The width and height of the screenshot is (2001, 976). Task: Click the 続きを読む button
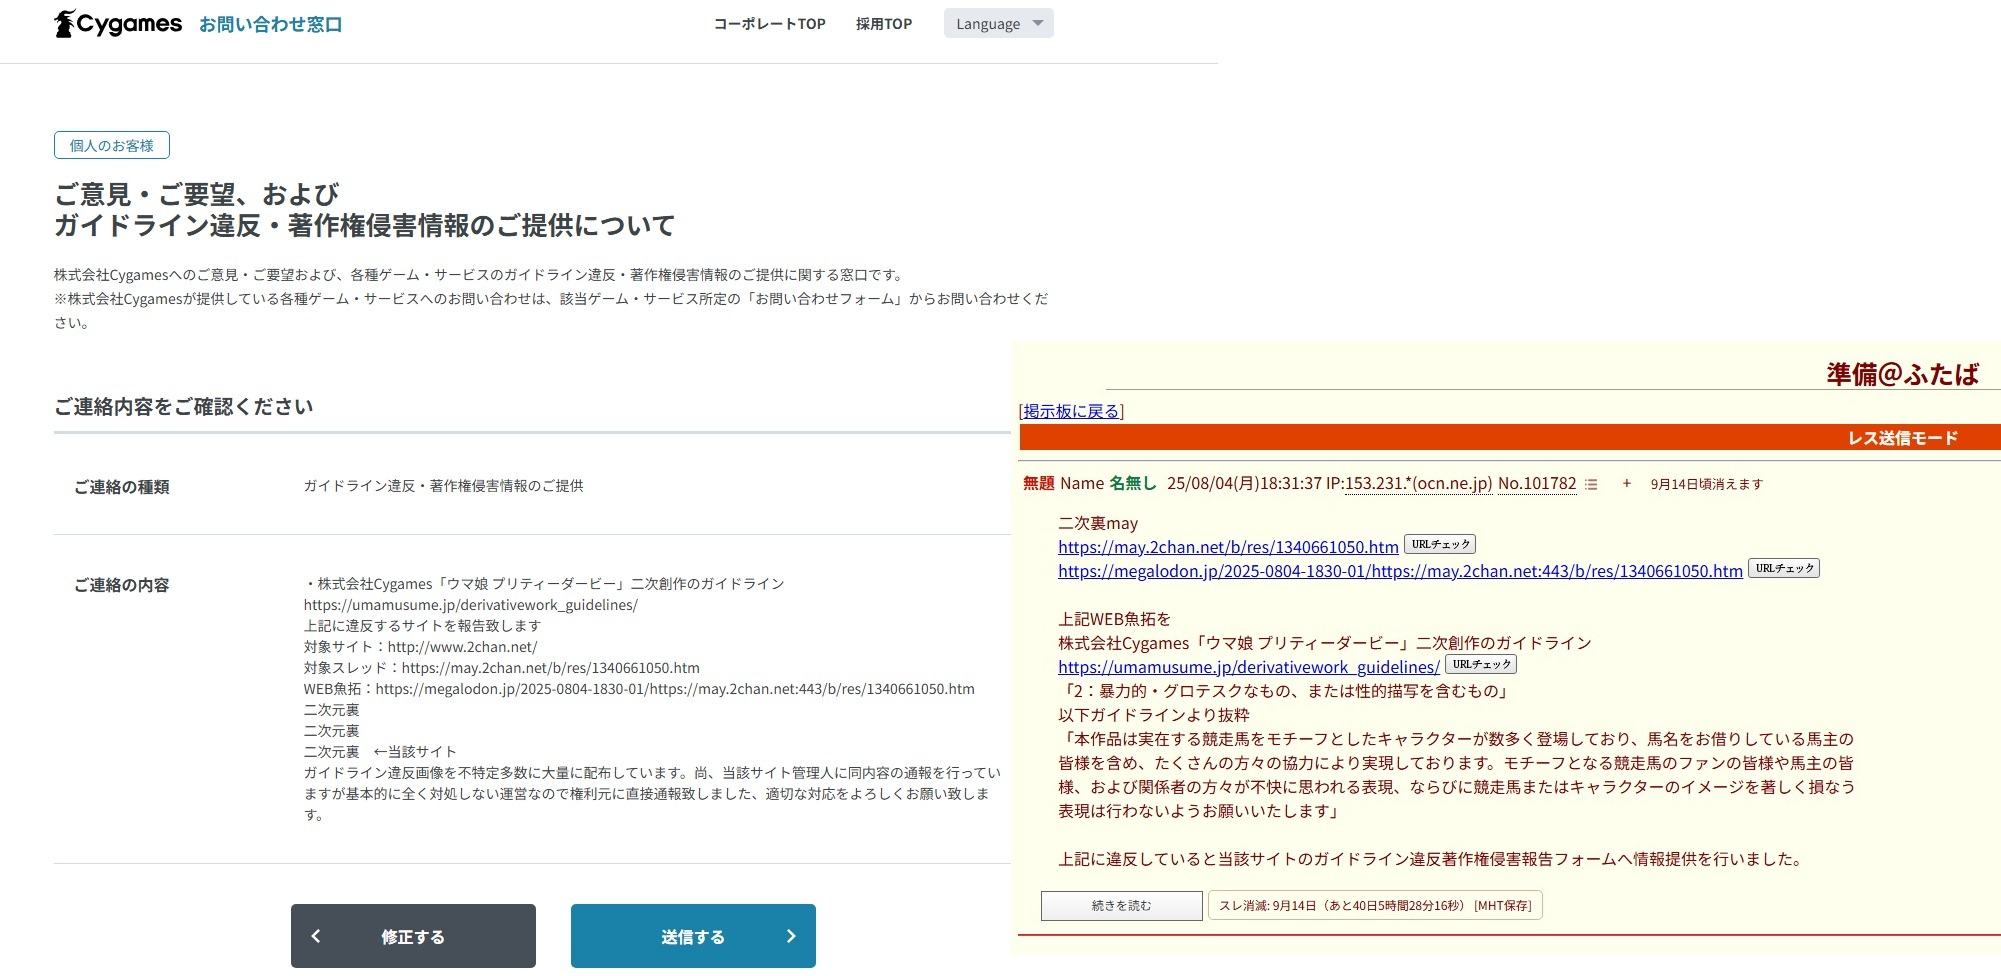point(1122,906)
